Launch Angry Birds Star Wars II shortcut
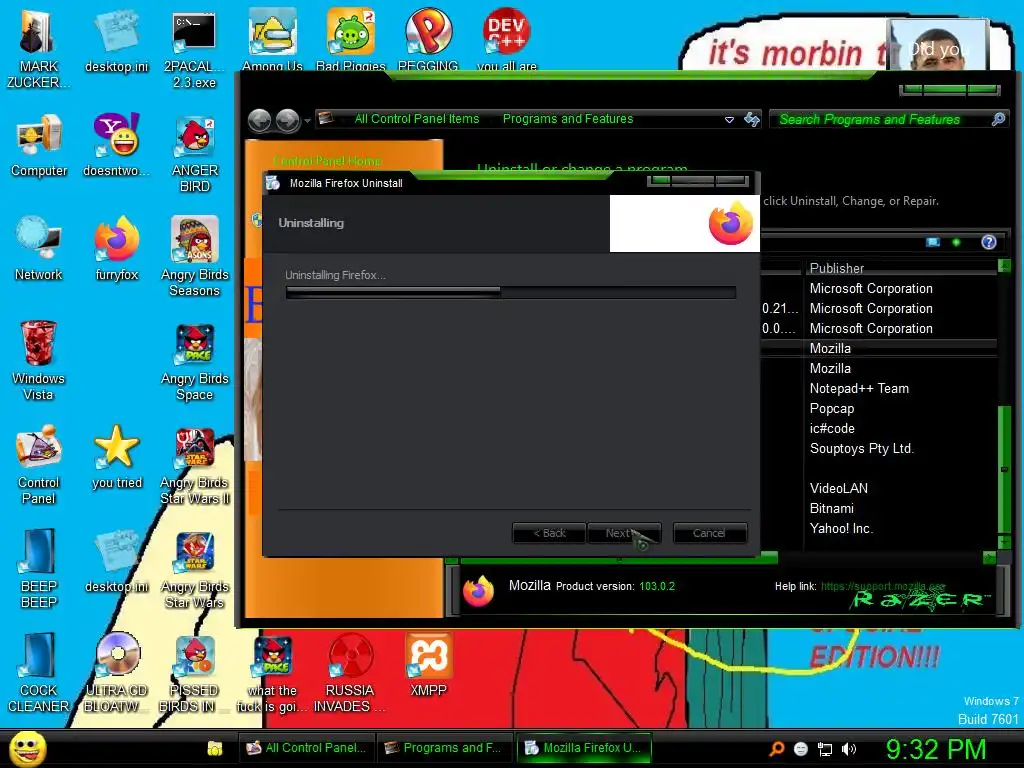 click(x=195, y=465)
